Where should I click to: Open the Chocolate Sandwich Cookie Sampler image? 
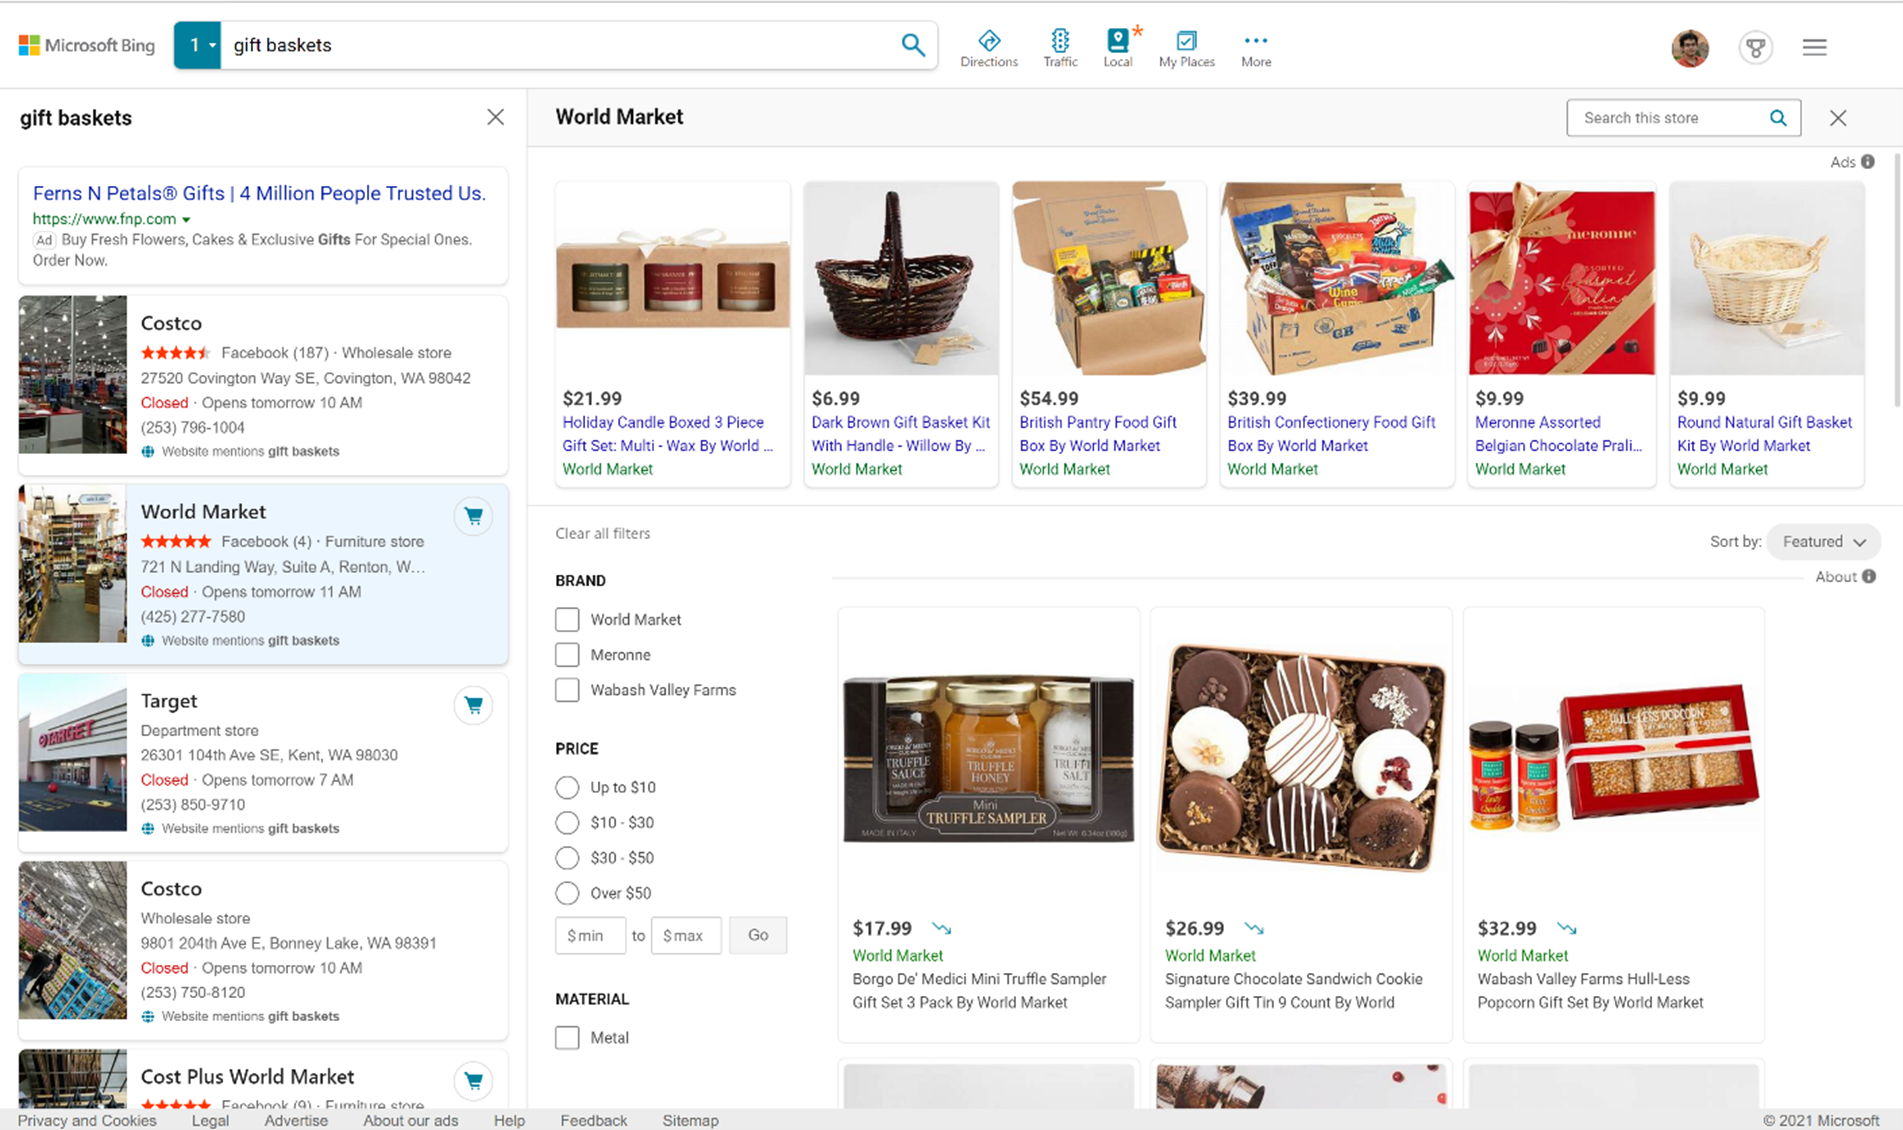pos(1301,759)
